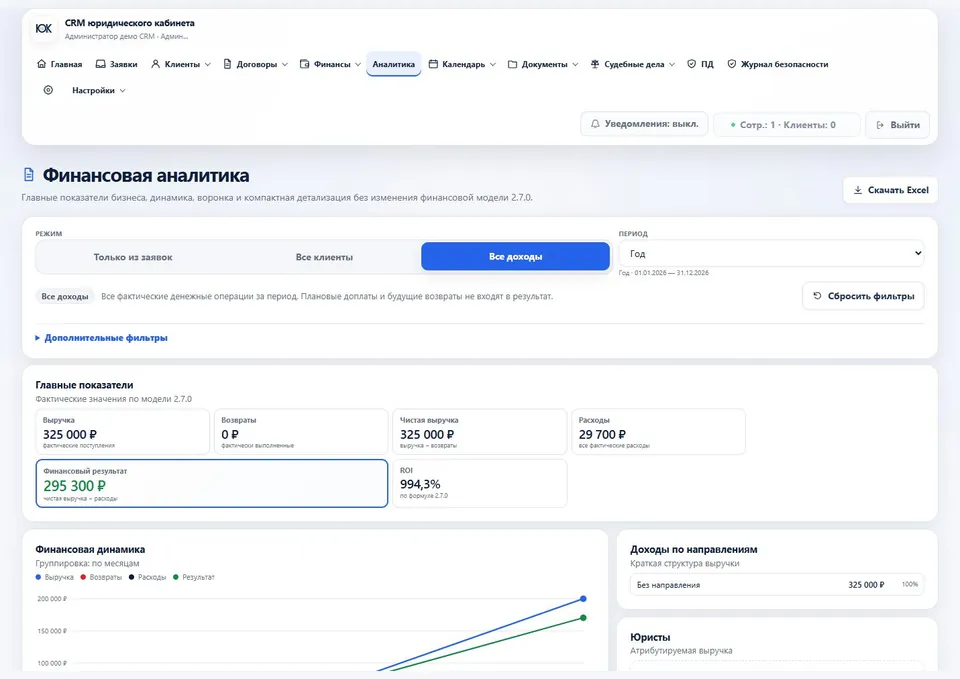
Task: Click the Чистая выручка card
Action: (479, 432)
